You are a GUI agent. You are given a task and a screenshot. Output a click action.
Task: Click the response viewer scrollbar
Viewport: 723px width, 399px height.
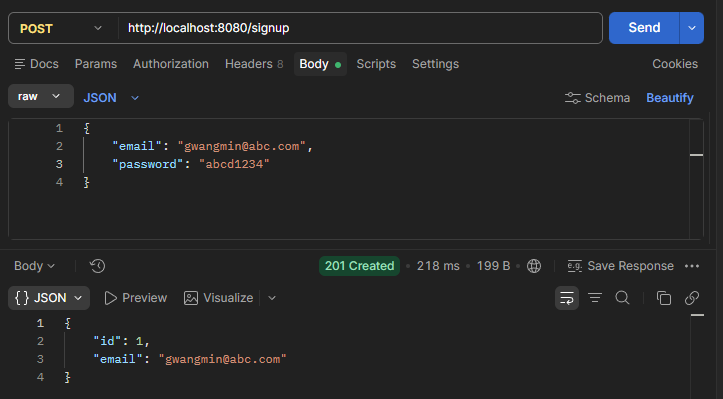pos(697,356)
